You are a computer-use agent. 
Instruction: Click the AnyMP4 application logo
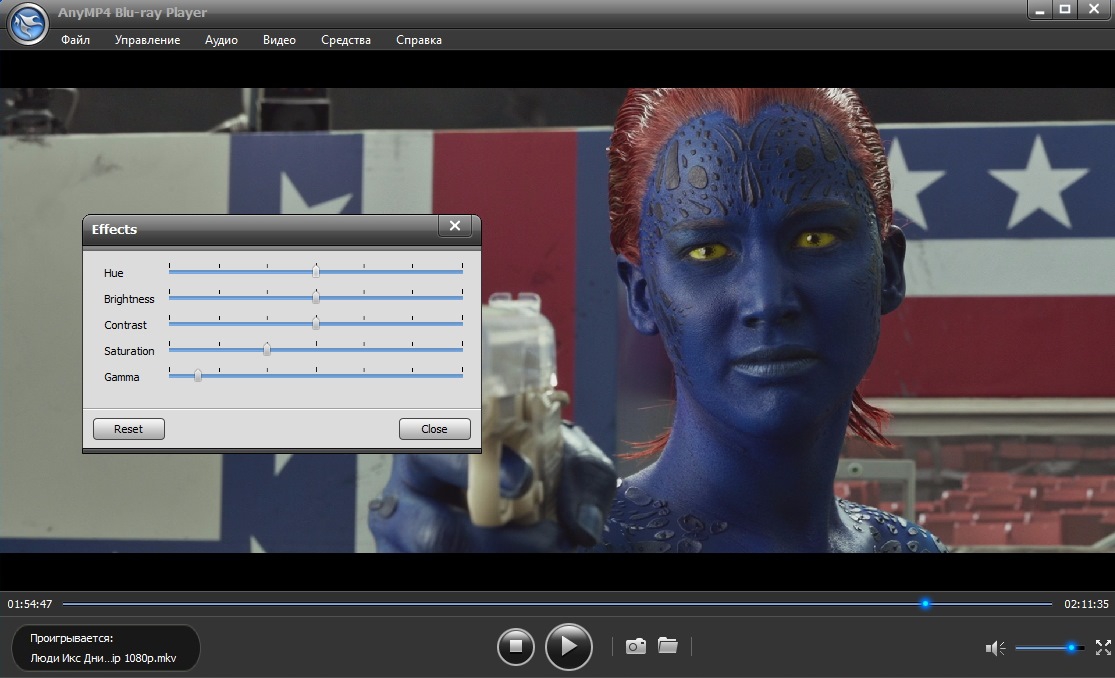pyautogui.click(x=28, y=23)
